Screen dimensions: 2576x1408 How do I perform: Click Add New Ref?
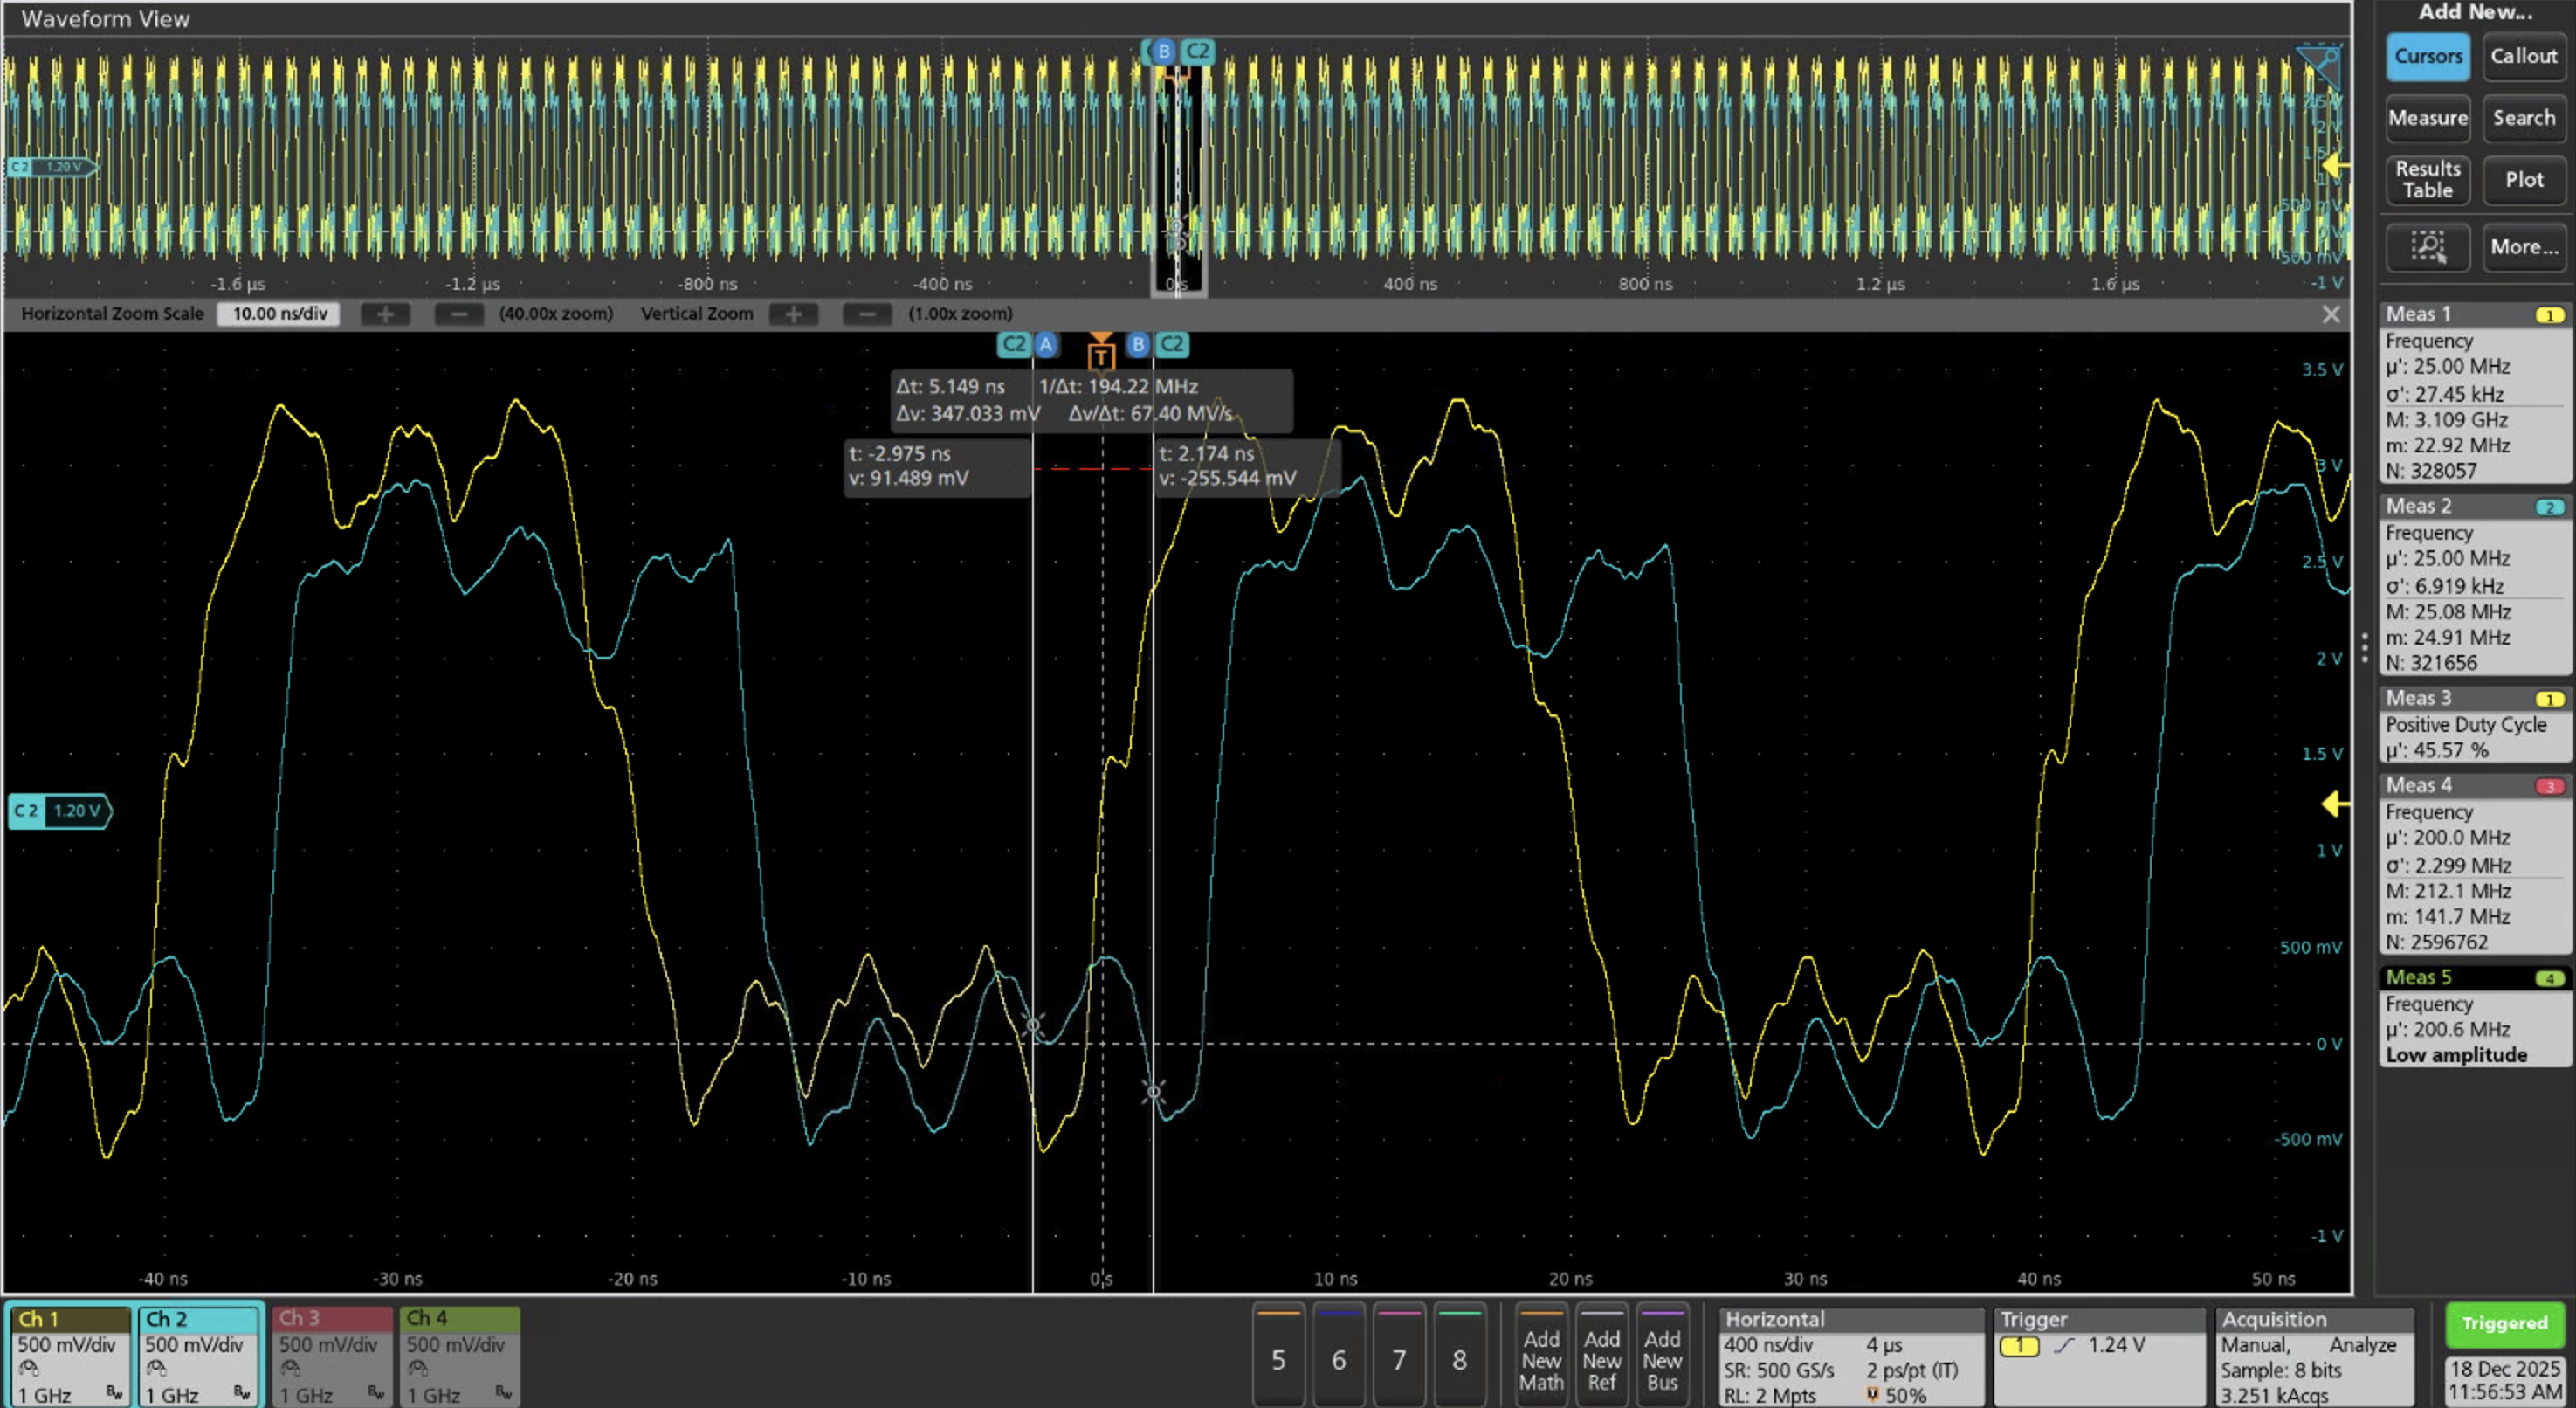(1602, 1356)
